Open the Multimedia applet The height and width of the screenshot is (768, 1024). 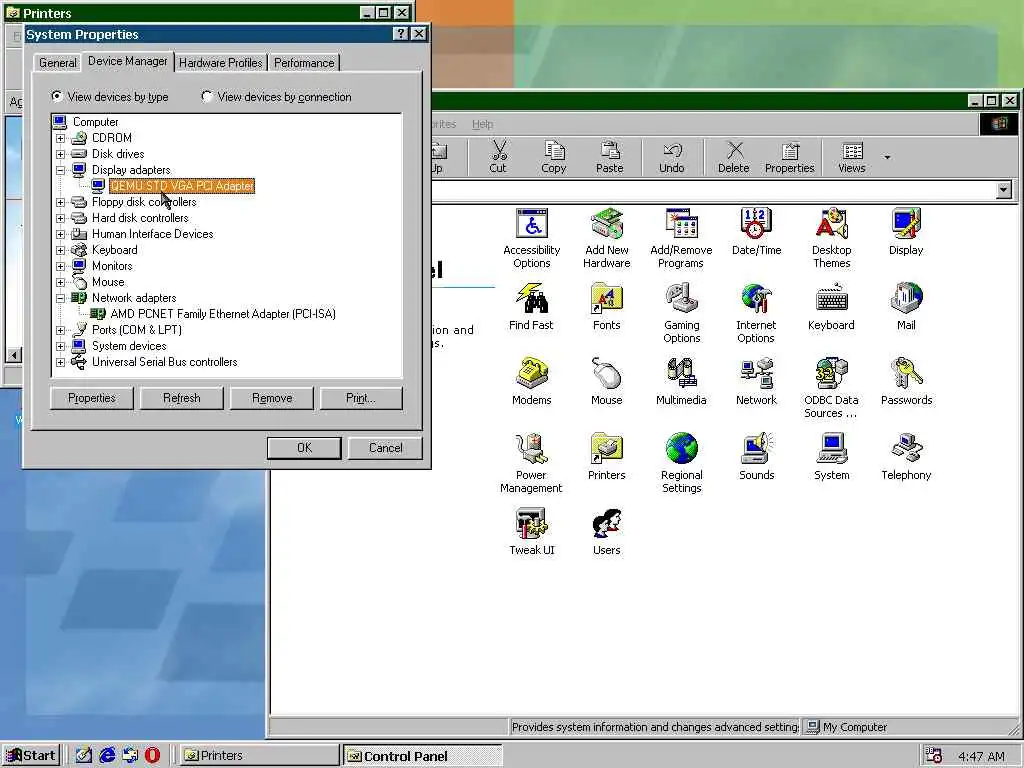coord(681,382)
